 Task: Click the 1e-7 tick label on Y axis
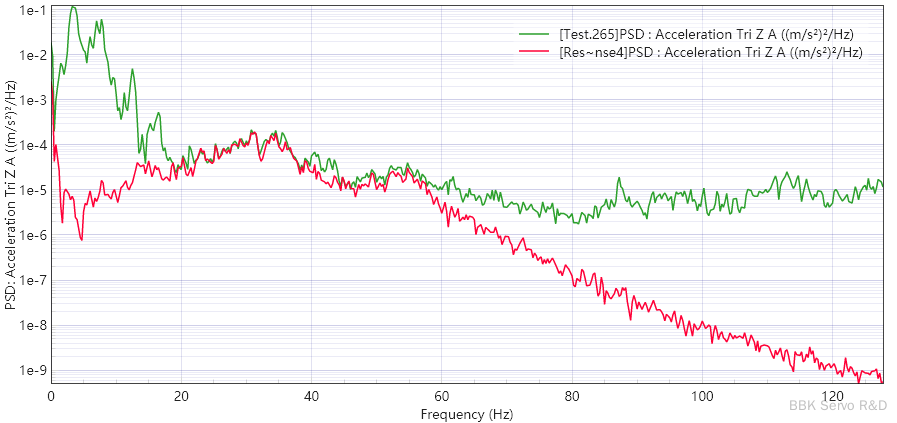pos(33,281)
